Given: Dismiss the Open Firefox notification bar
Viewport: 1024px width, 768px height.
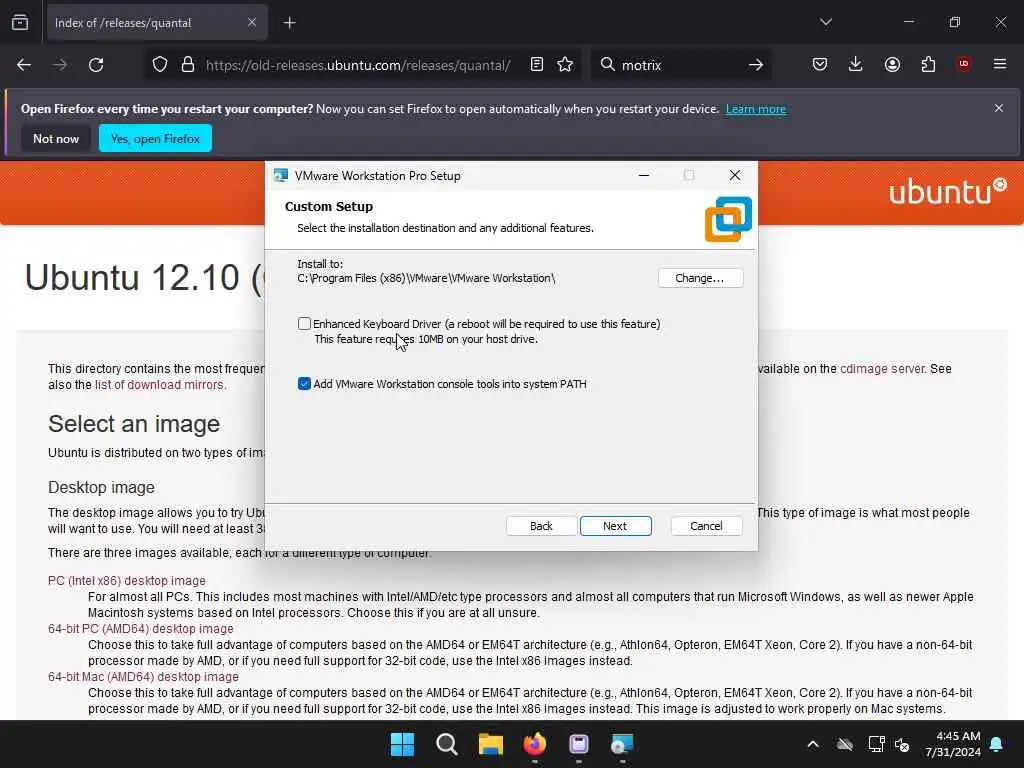Looking at the screenshot, I should click(x=999, y=108).
